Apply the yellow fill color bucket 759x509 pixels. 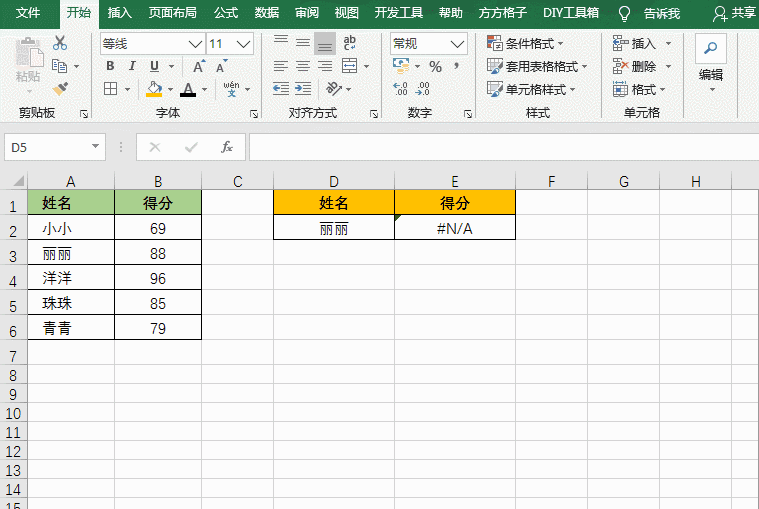tap(154, 89)
